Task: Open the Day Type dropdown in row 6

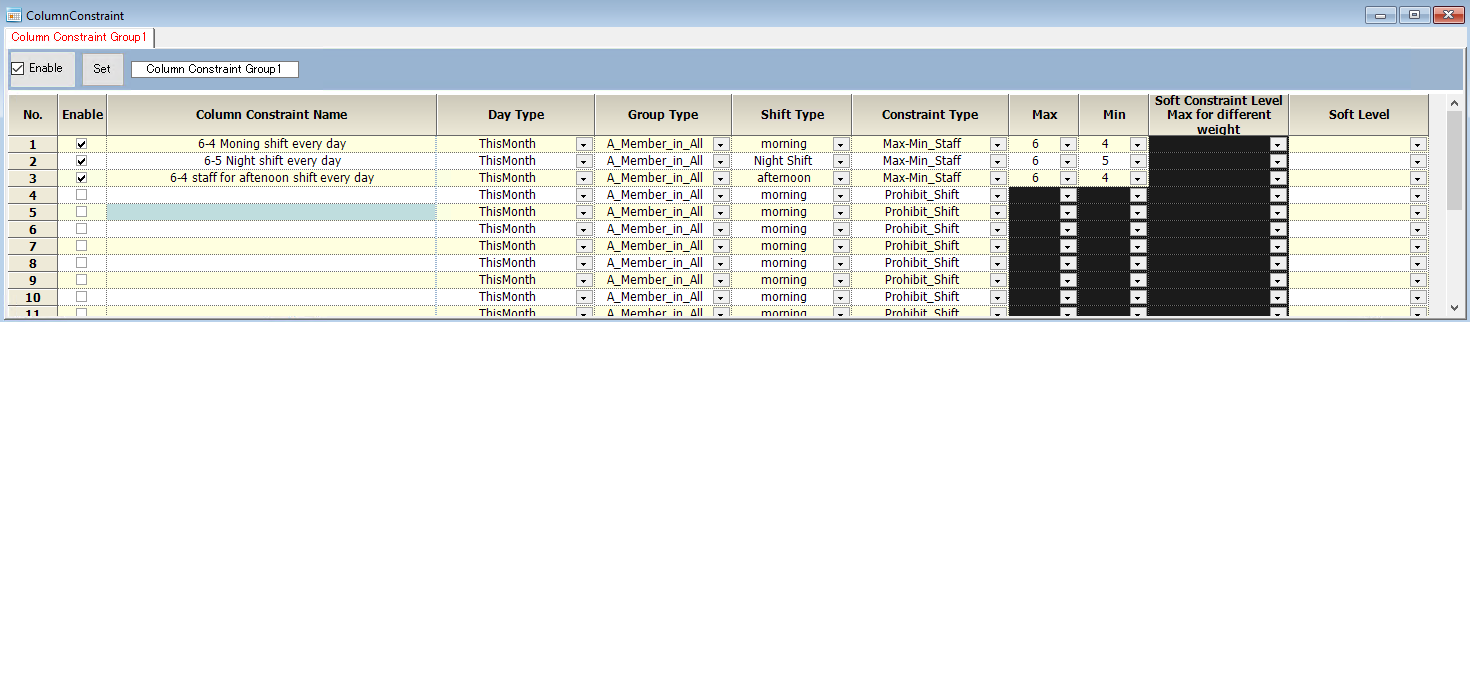Action: [584, 229]
